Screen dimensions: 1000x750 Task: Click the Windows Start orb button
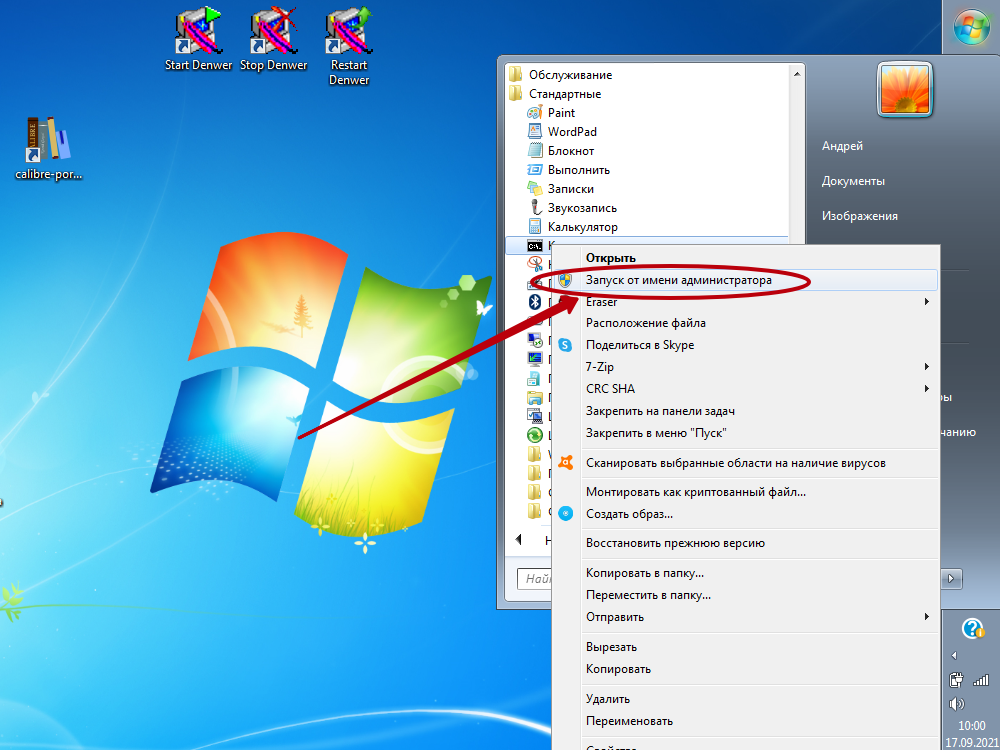pos(971,28)
